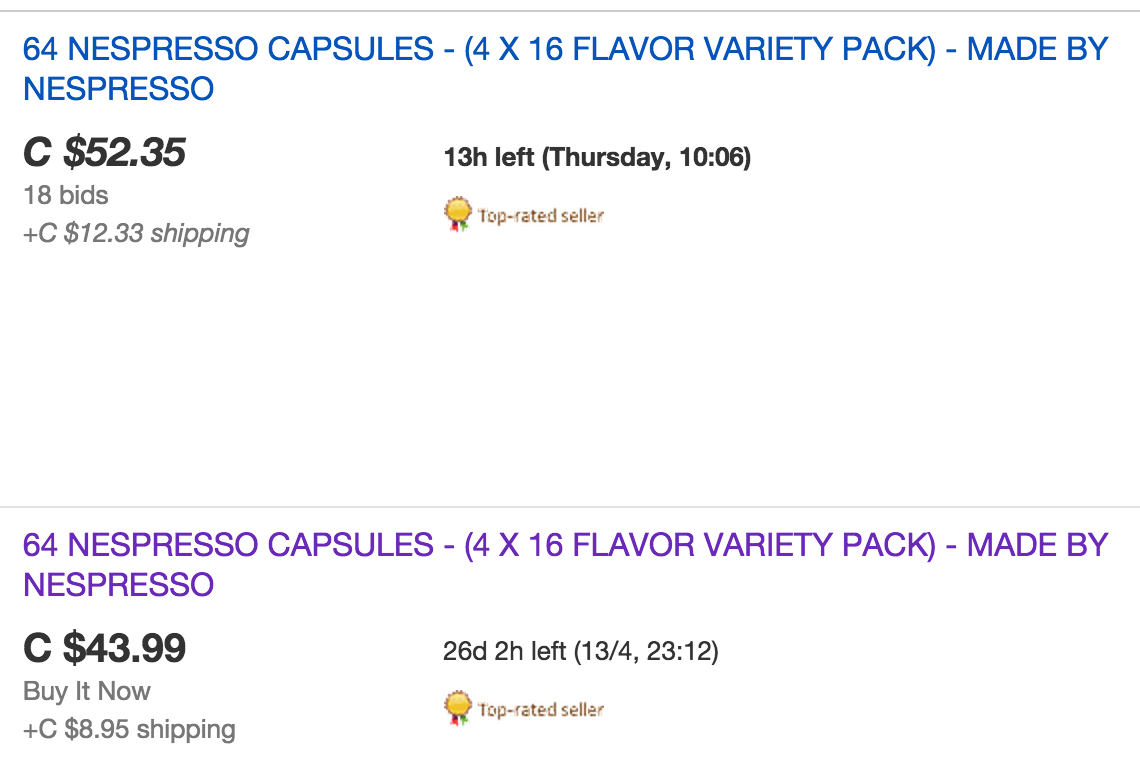The height and width of the screenshot is (784, 1140).
Task: Click the wrapped 'NESPRESSO' word ending the purple title
Action: 119,585
